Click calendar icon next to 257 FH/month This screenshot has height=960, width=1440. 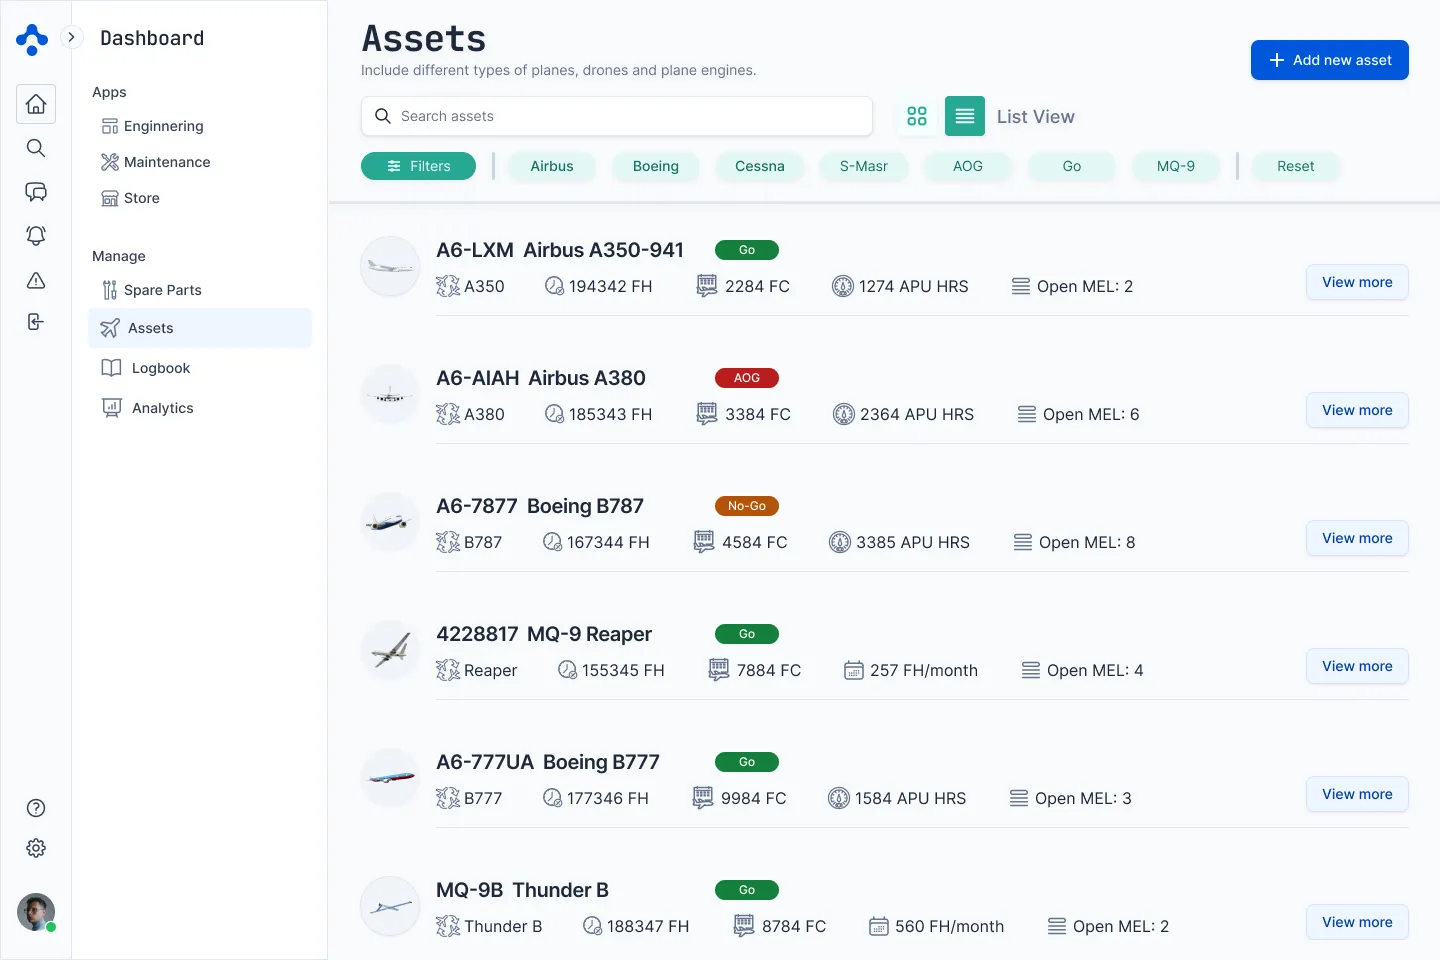tap(854, 670)
